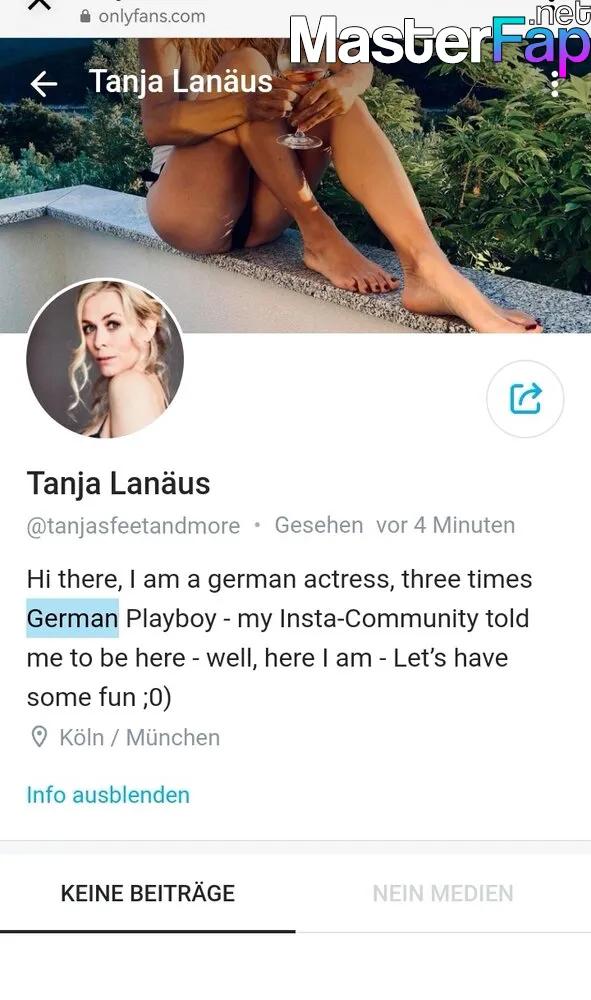Go back using the white arrow
This screenshot has width=591, height=1000.
(x=43, y=84)
